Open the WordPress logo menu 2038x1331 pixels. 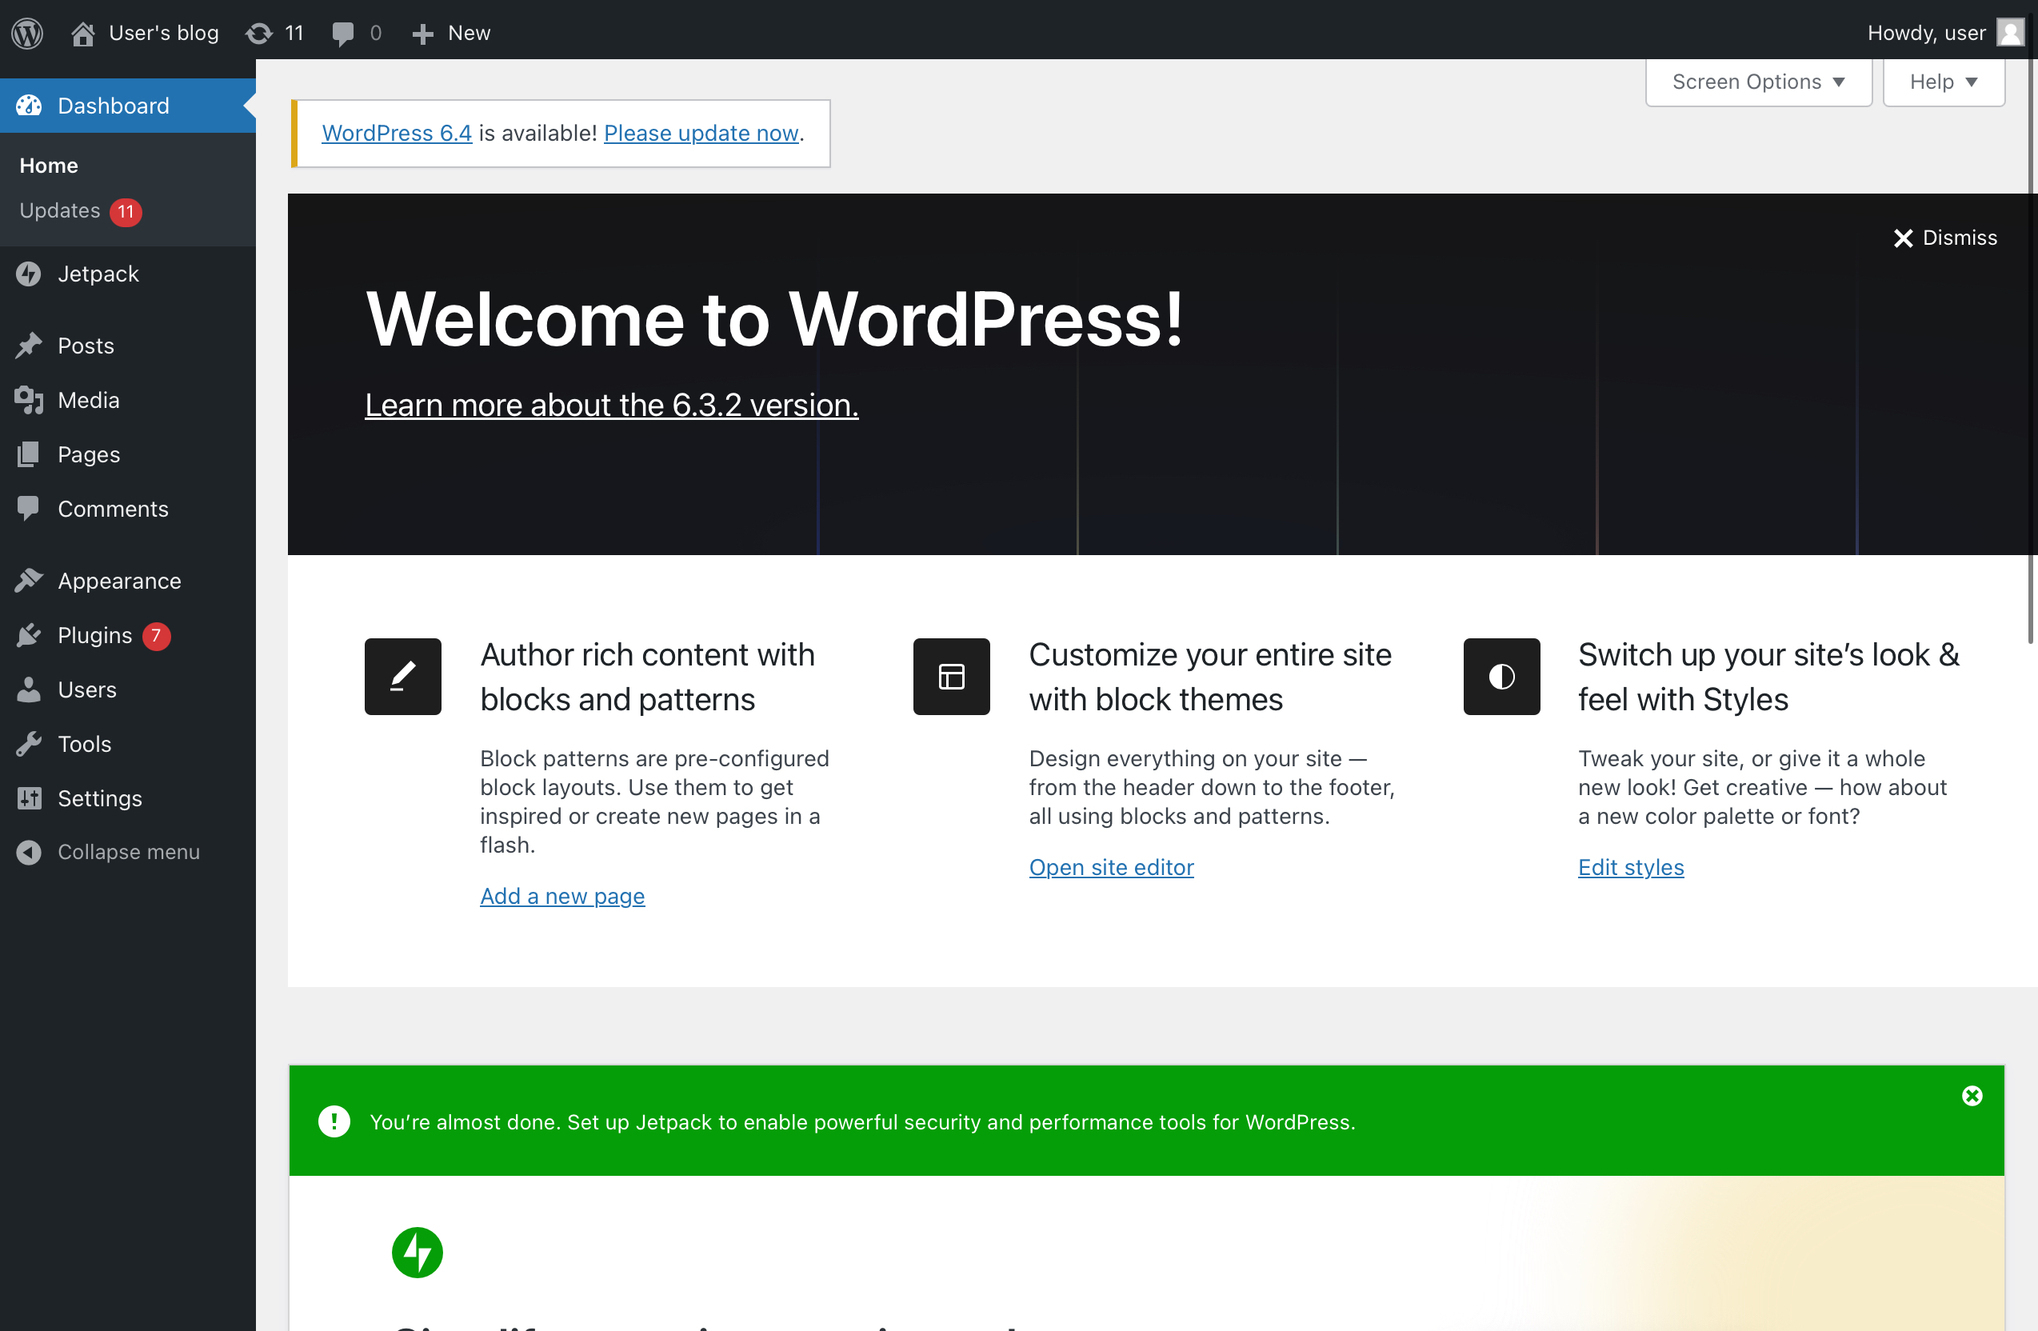click(27, 33)
